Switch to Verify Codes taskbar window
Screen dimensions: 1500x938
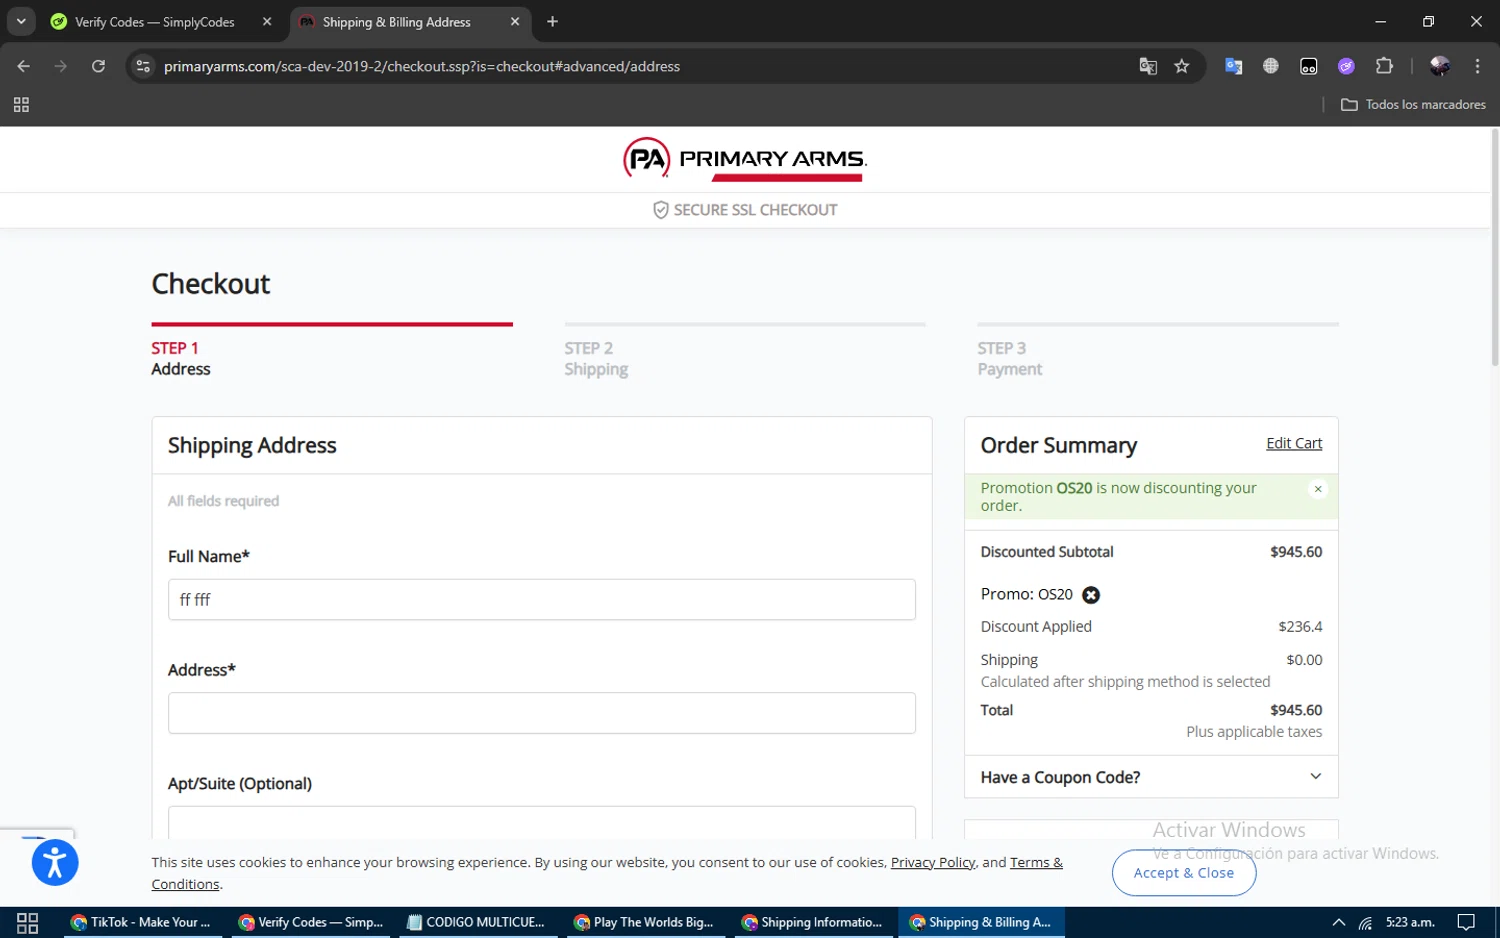(x=312, y=922)
